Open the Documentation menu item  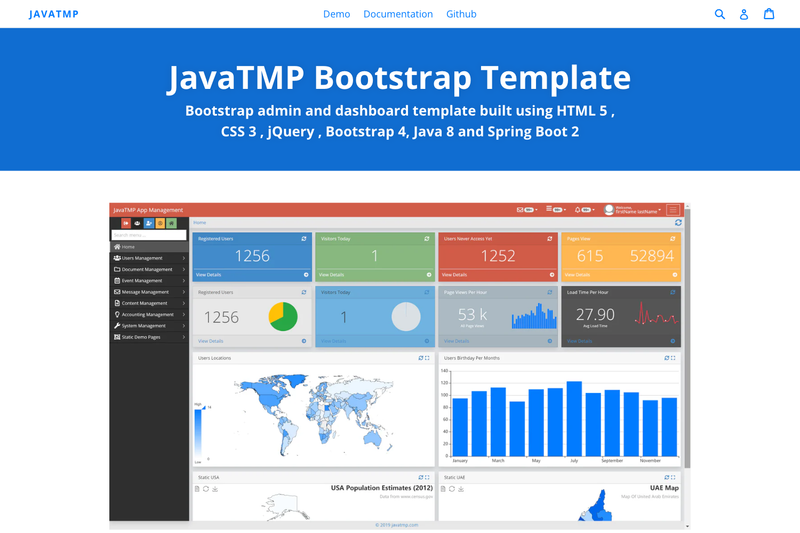[x=398, y=14]
